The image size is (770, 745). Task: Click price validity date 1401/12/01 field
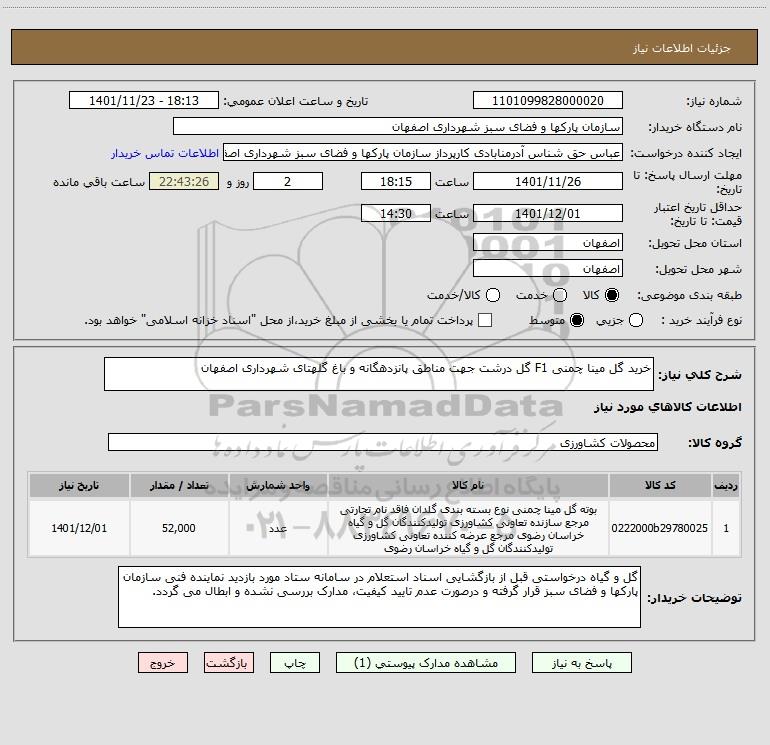click(548, 213)
